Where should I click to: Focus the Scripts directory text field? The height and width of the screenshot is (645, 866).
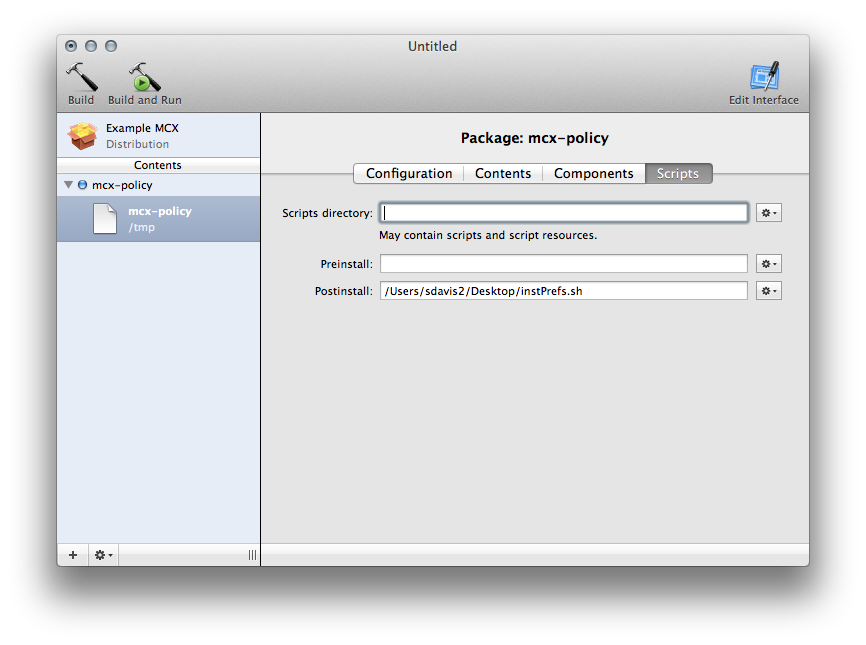coord(564,213)
